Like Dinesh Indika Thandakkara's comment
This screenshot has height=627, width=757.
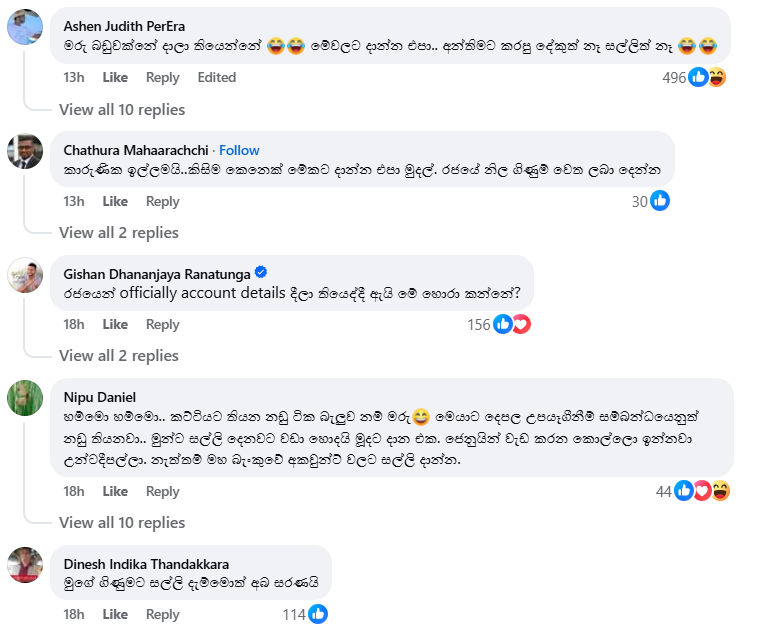click(x=115, y=614)
